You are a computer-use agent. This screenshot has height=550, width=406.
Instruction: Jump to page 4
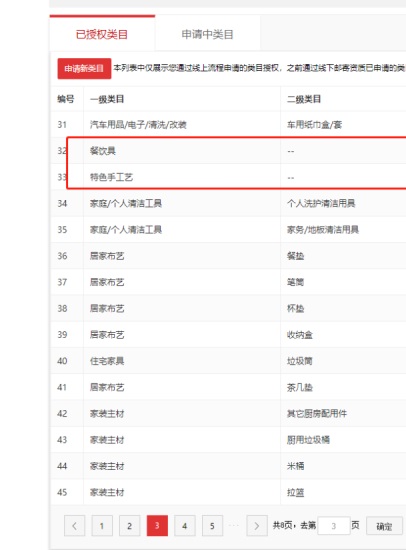tap(185, 525)
